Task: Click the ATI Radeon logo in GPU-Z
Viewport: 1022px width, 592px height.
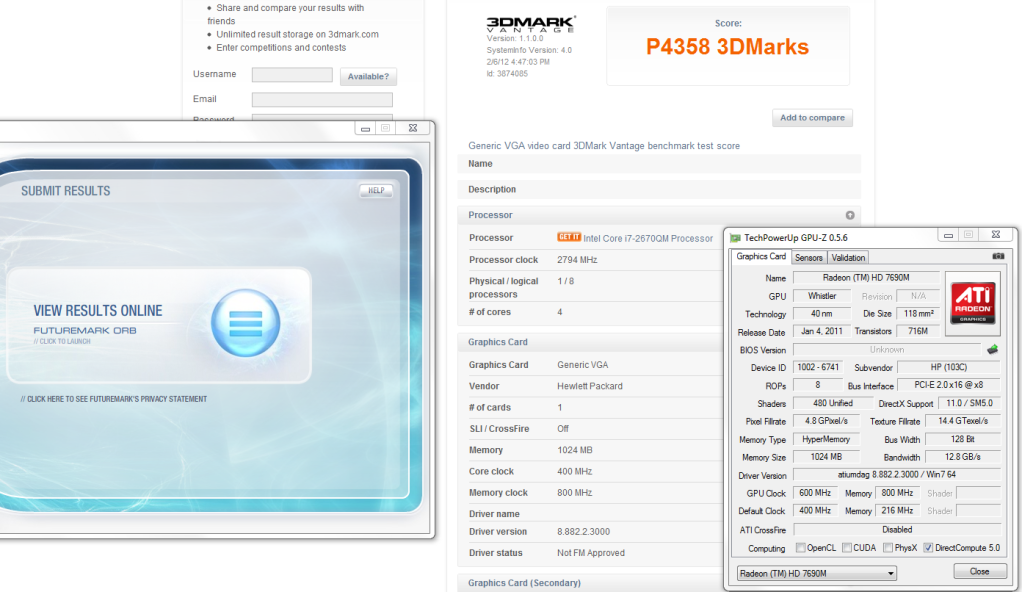Action: tap(972, 303)
